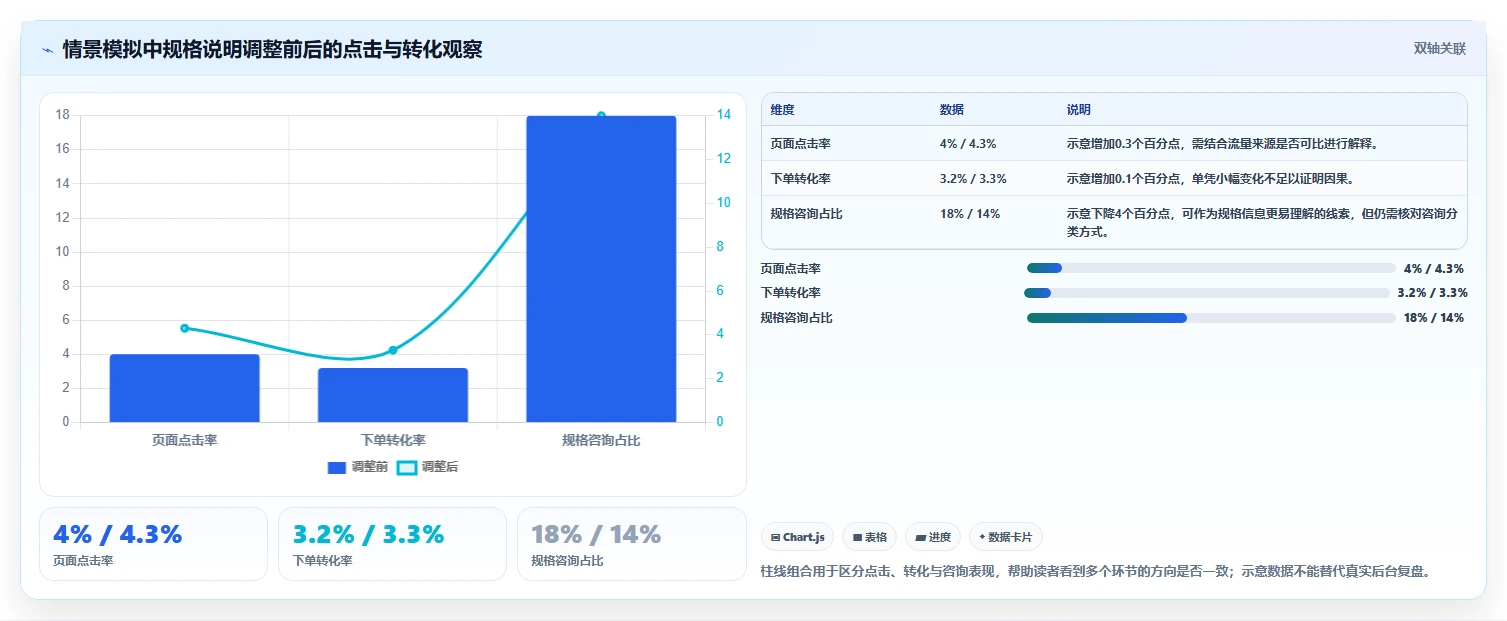This screenshot has height=621, width=1507.
Task: Click the 页面点击率 x-axis label
Action: click(185, 440)
